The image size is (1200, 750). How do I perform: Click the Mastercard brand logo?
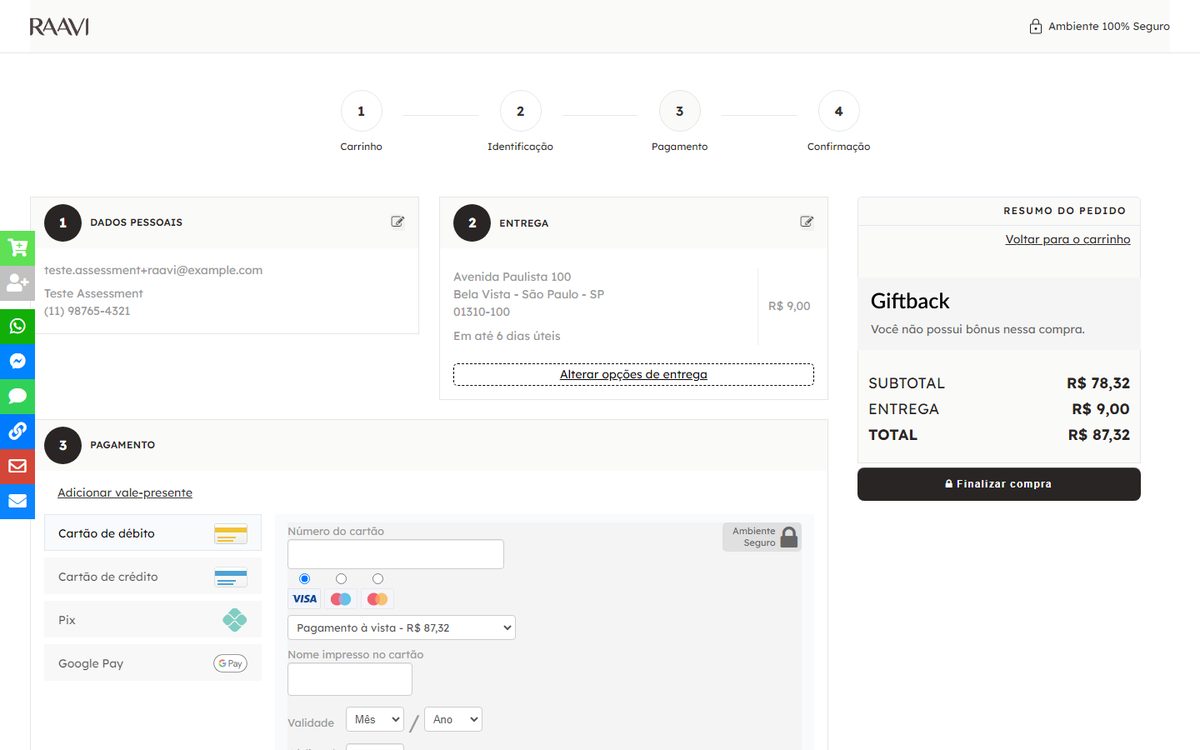(377, 599)
